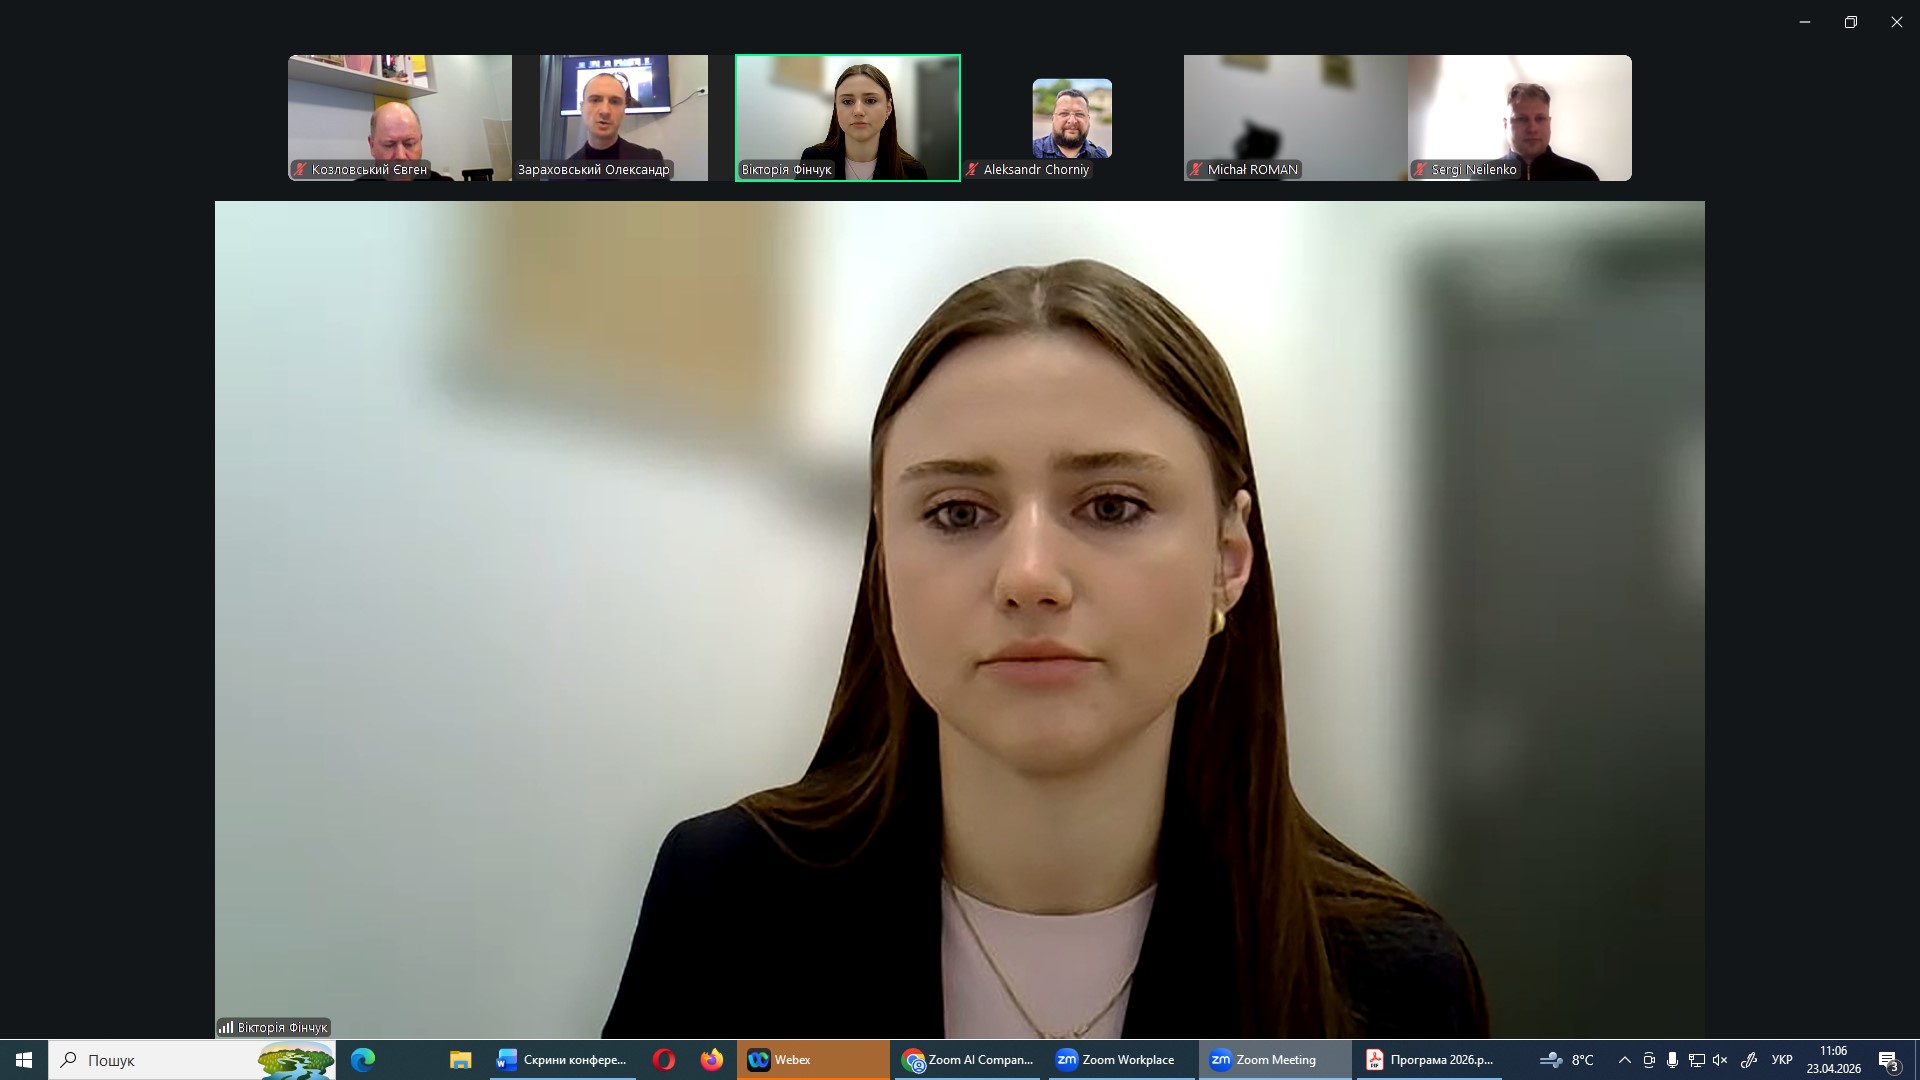
Task: Open File Explorer from the taskbar
Action: pyautogui.click(x=460, y=1060)
